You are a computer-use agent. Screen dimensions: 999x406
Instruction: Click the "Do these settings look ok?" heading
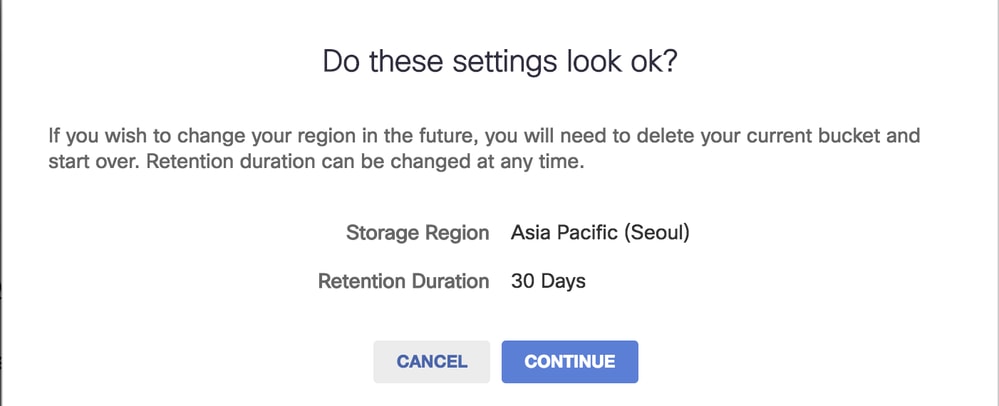tap(499, 62)
